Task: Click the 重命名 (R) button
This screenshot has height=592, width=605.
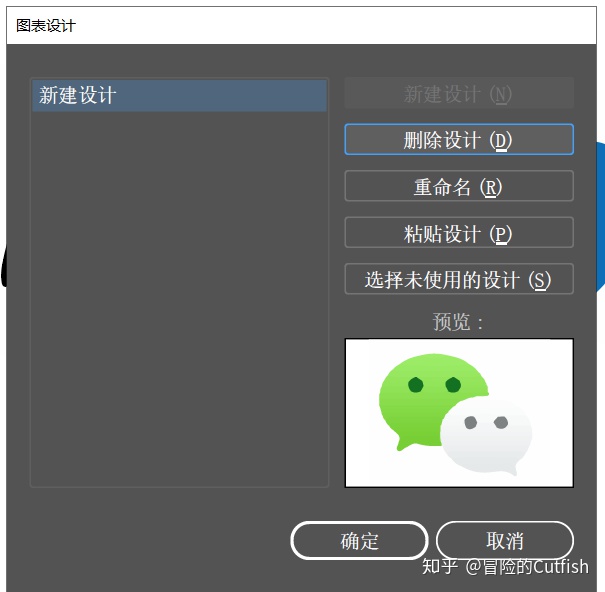Action: coord(459,186)
